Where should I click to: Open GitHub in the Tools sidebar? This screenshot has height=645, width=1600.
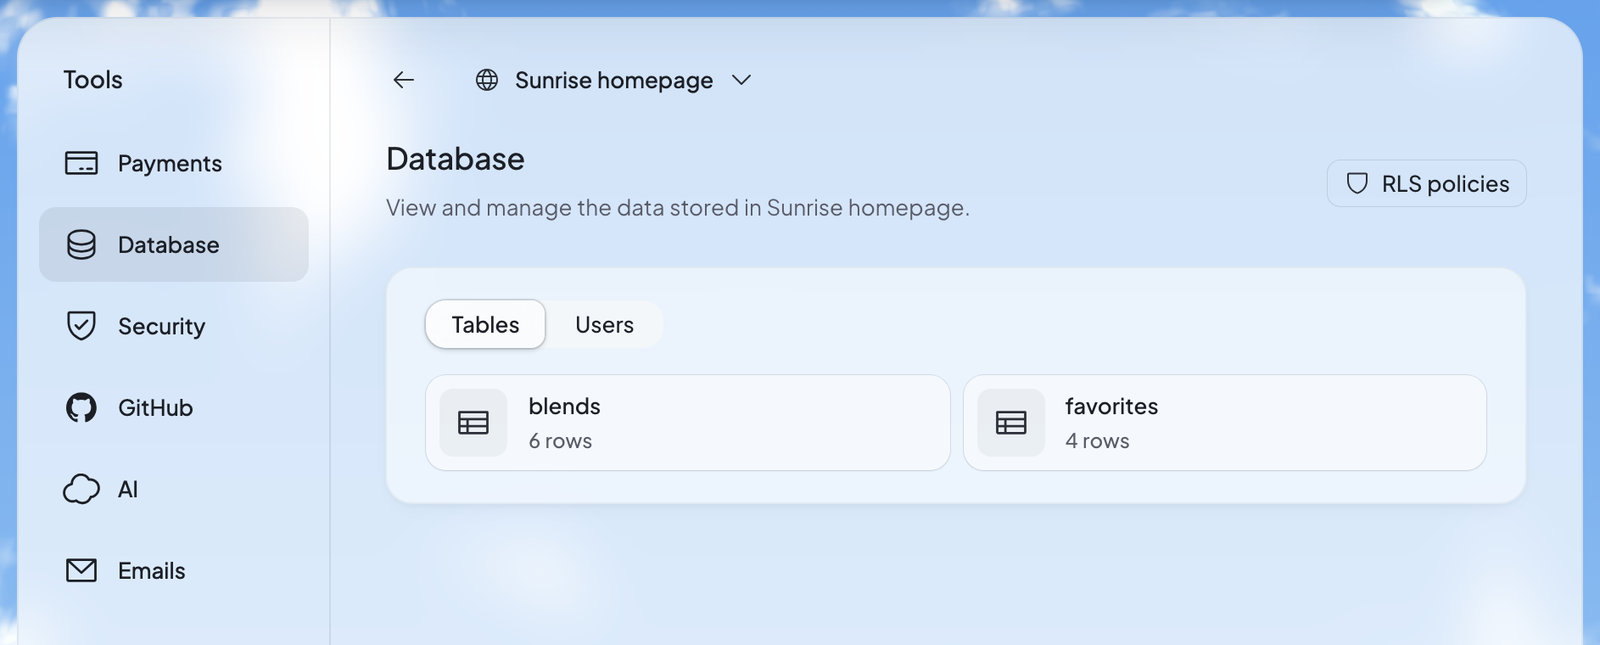[x=173, y=408]
